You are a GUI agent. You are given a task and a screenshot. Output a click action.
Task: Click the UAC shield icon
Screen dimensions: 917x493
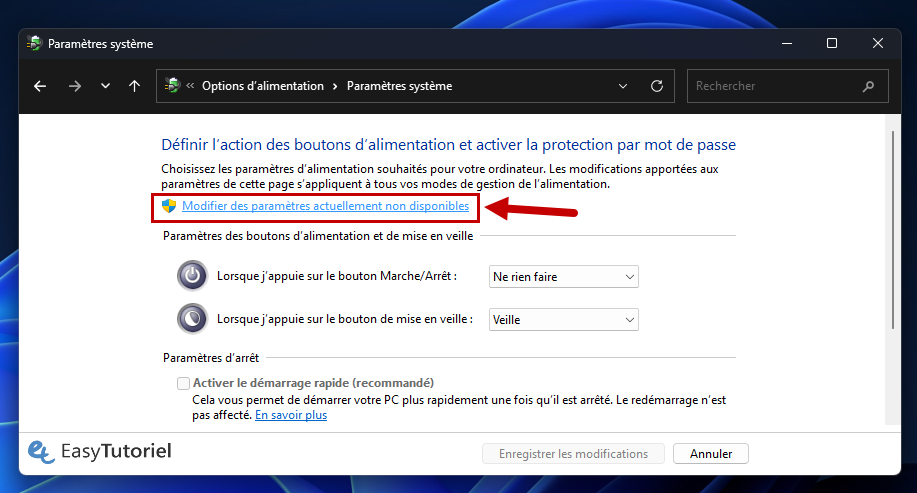(x=169, y=206)
